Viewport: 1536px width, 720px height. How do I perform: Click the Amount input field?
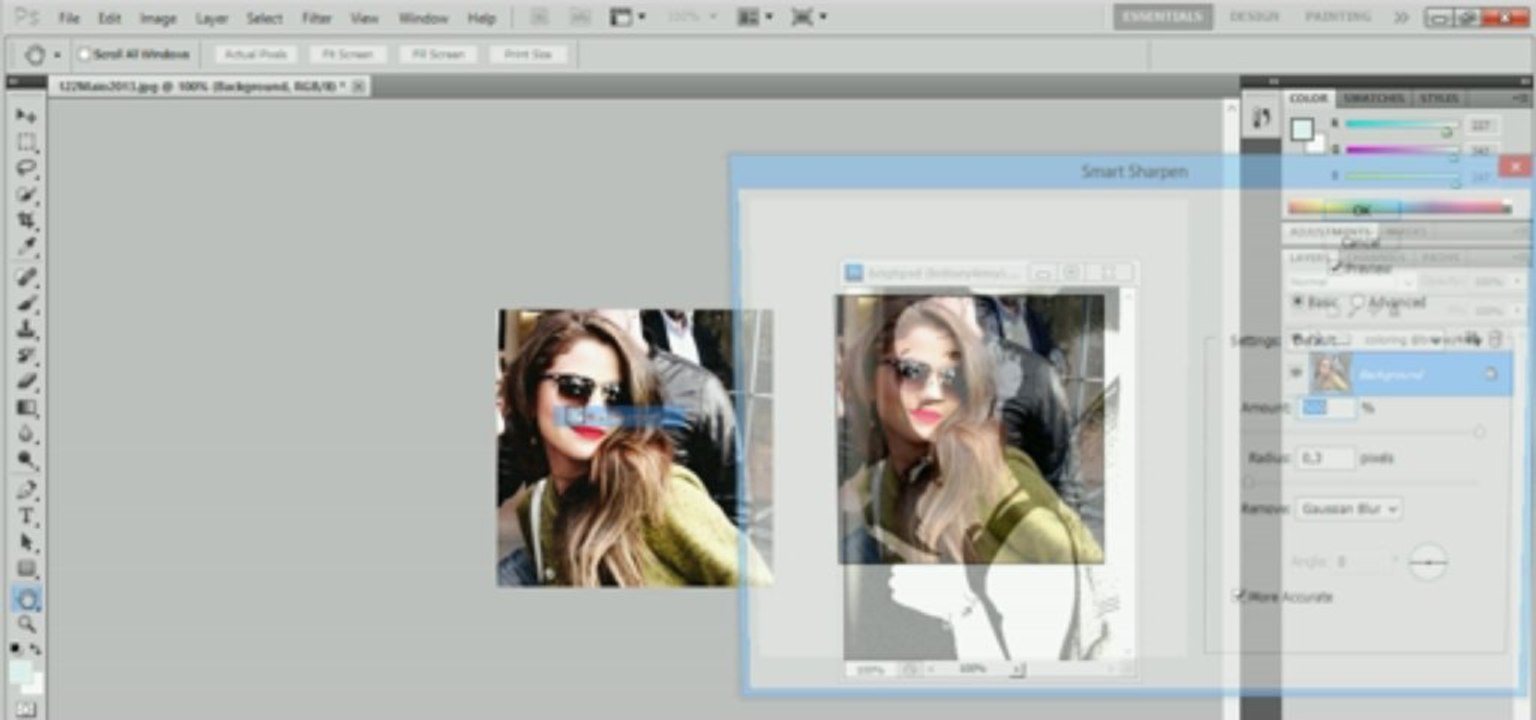tap(1326, 407)
